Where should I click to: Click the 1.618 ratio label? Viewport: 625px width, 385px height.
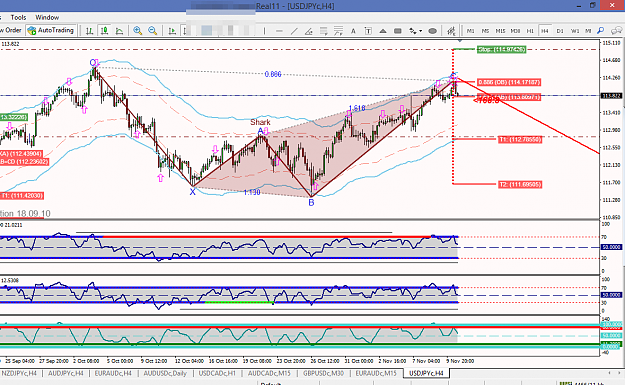click(x=357, y=108)
